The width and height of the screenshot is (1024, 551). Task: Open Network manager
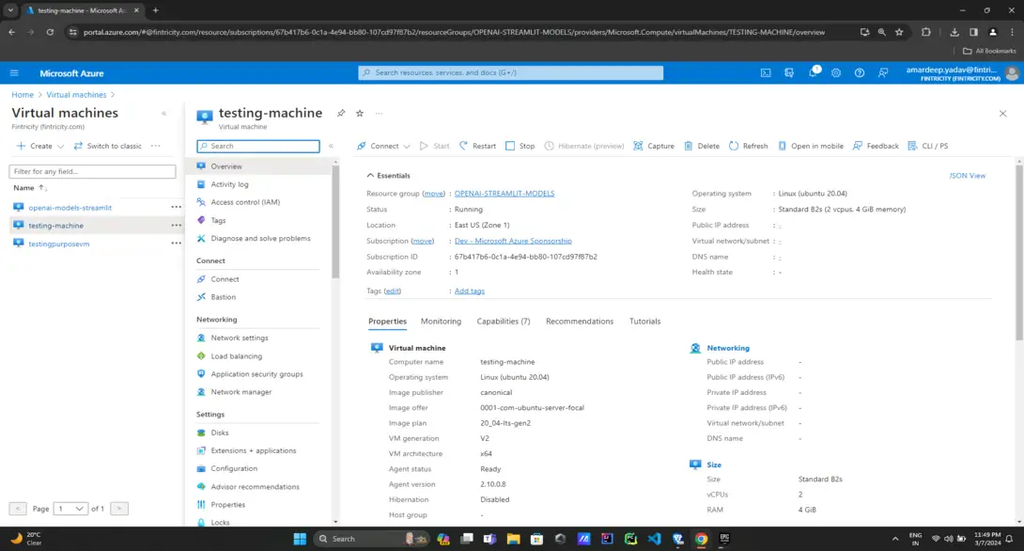[241, 392]
